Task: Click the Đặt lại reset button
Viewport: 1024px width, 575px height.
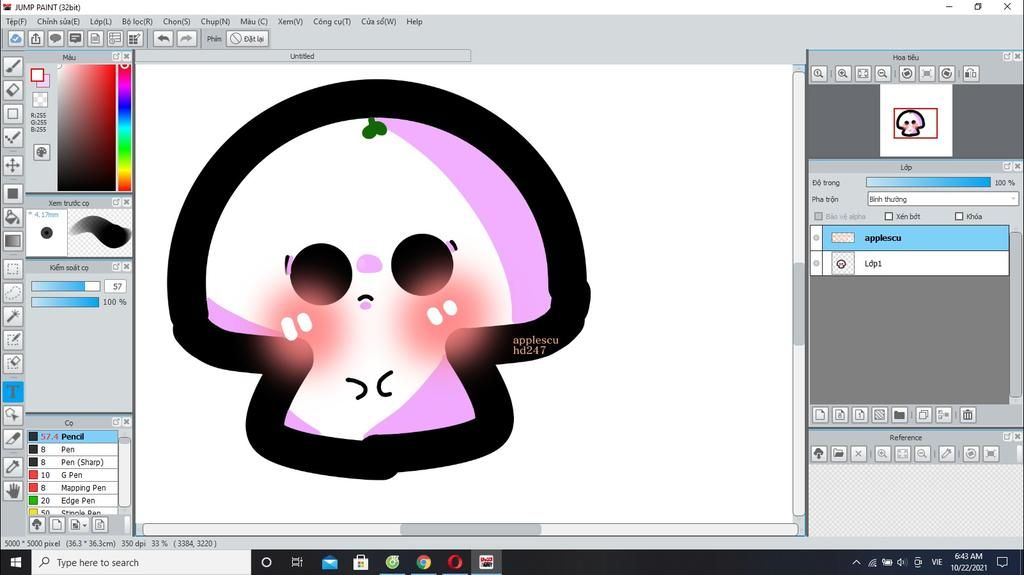Action: pyautogui.click(x=248, y=39)
